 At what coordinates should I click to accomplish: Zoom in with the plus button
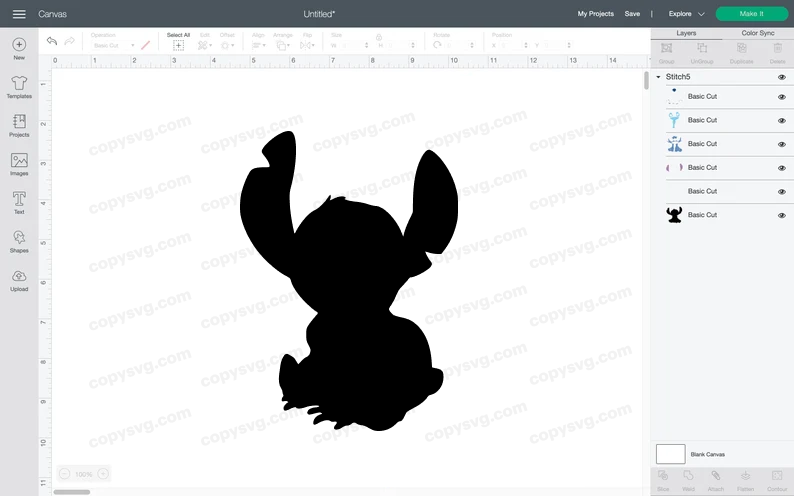pyautogui.click(x=103, y=474)
